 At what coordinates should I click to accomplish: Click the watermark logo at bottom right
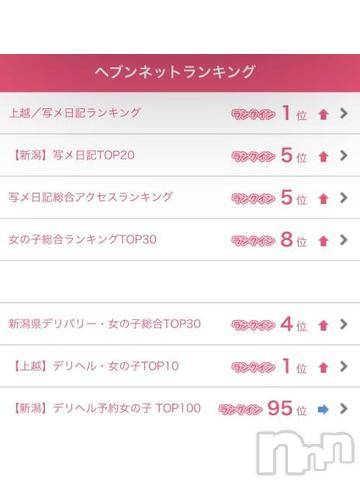306,452
